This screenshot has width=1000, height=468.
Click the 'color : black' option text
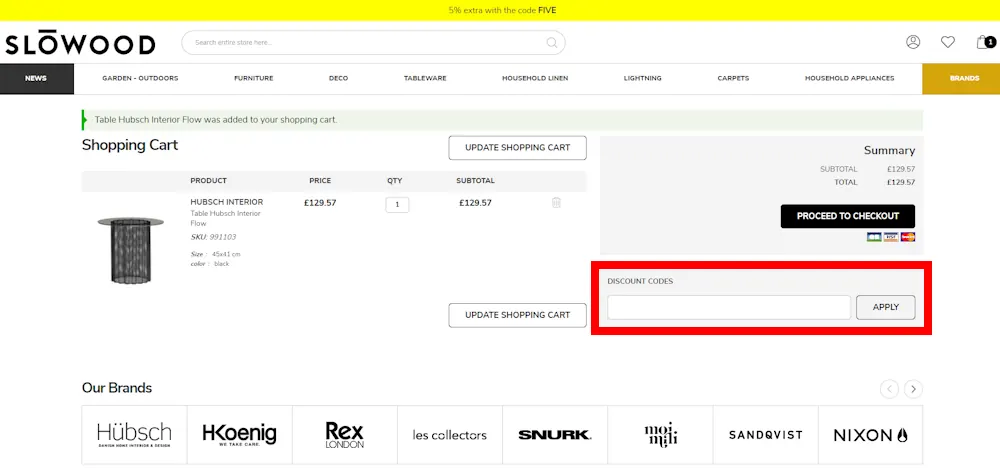(x=209, y=264)
